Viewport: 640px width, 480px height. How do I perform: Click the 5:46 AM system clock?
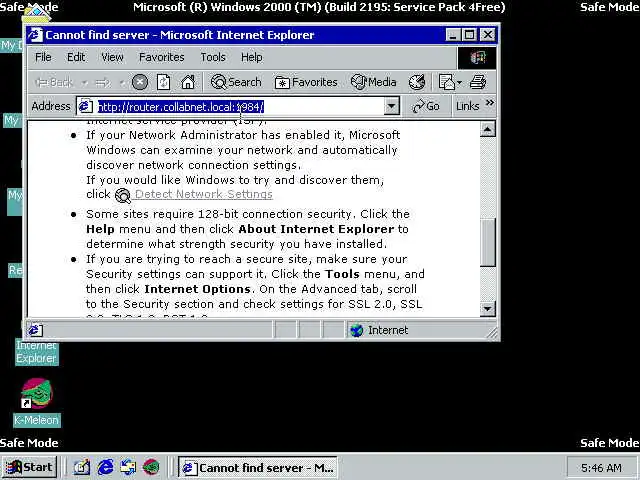pyautogui.click(x=601, y=468)
